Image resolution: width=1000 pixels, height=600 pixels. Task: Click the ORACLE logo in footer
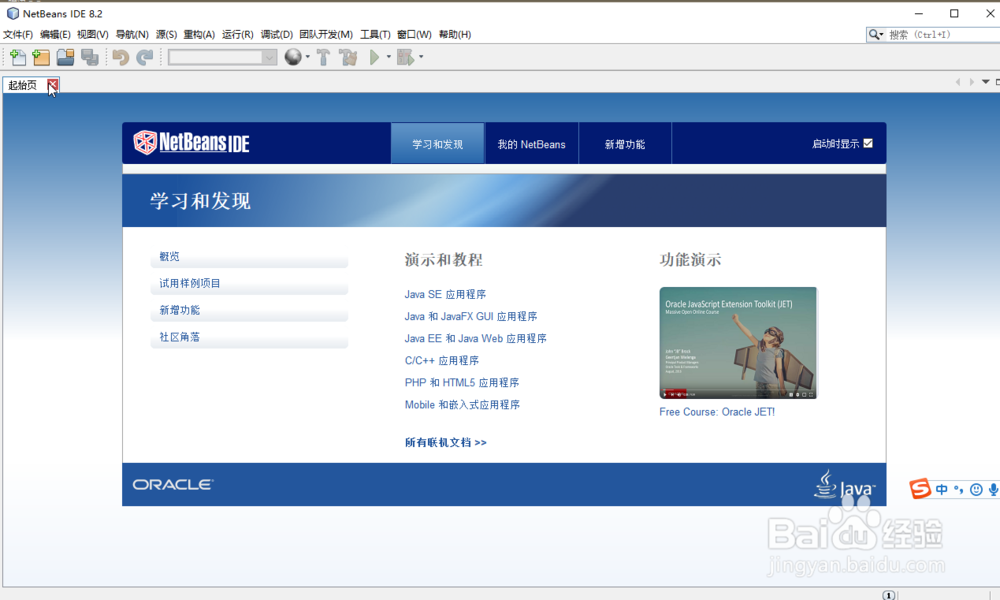click(173, 485)
